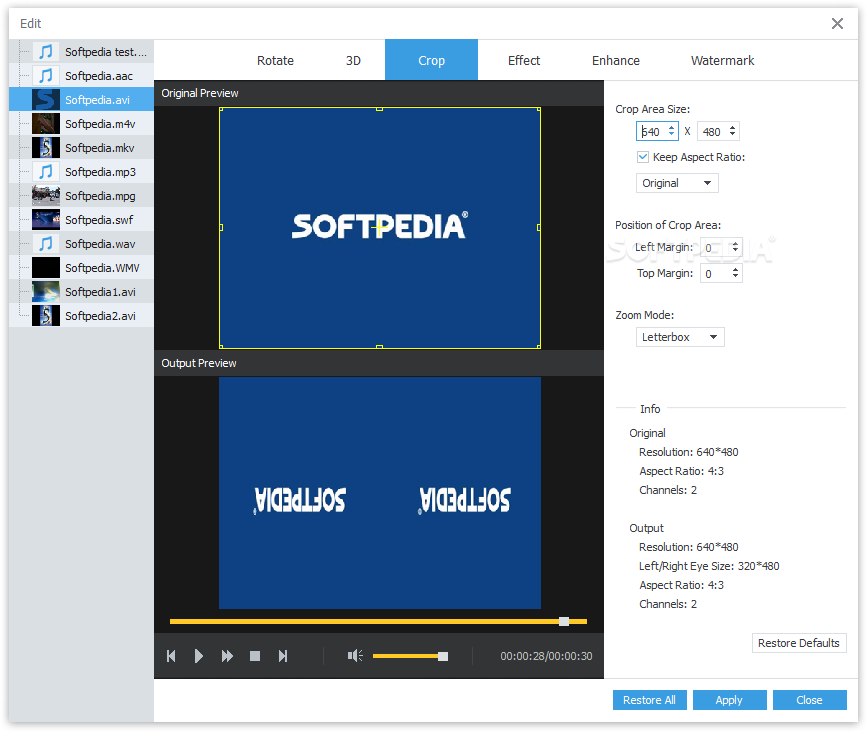Select Softpedia.swf file name
The image size is (867, 732).
[x=99, y=220]
